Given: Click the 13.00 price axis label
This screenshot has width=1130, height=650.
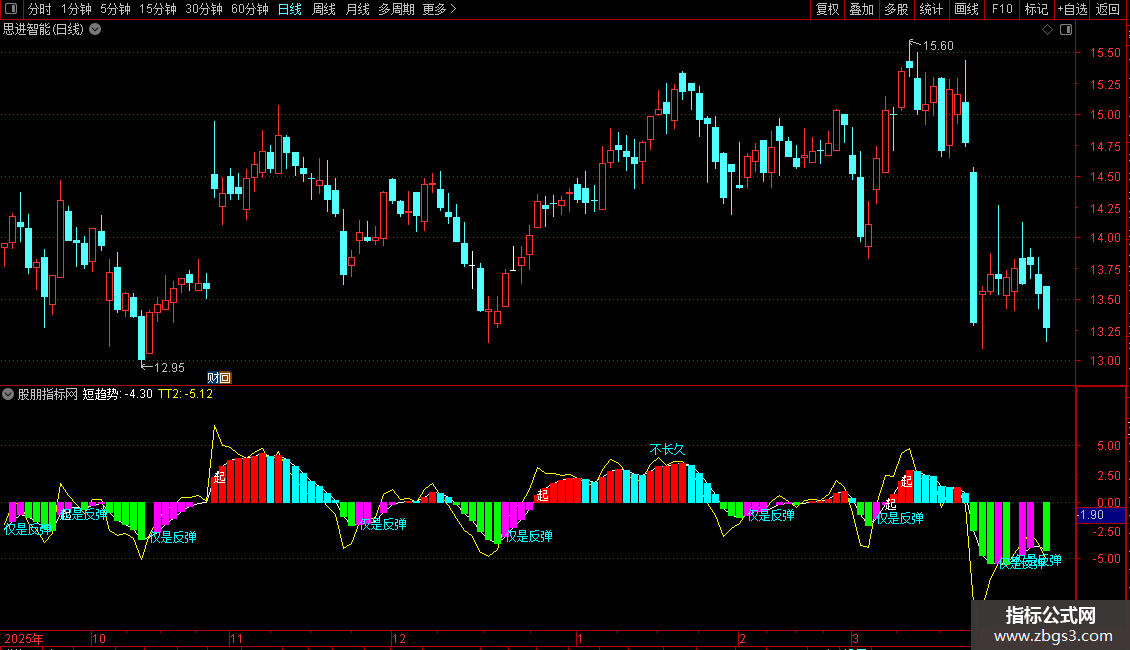Looking at the screenshot, I should click(x=1105, y=361).
